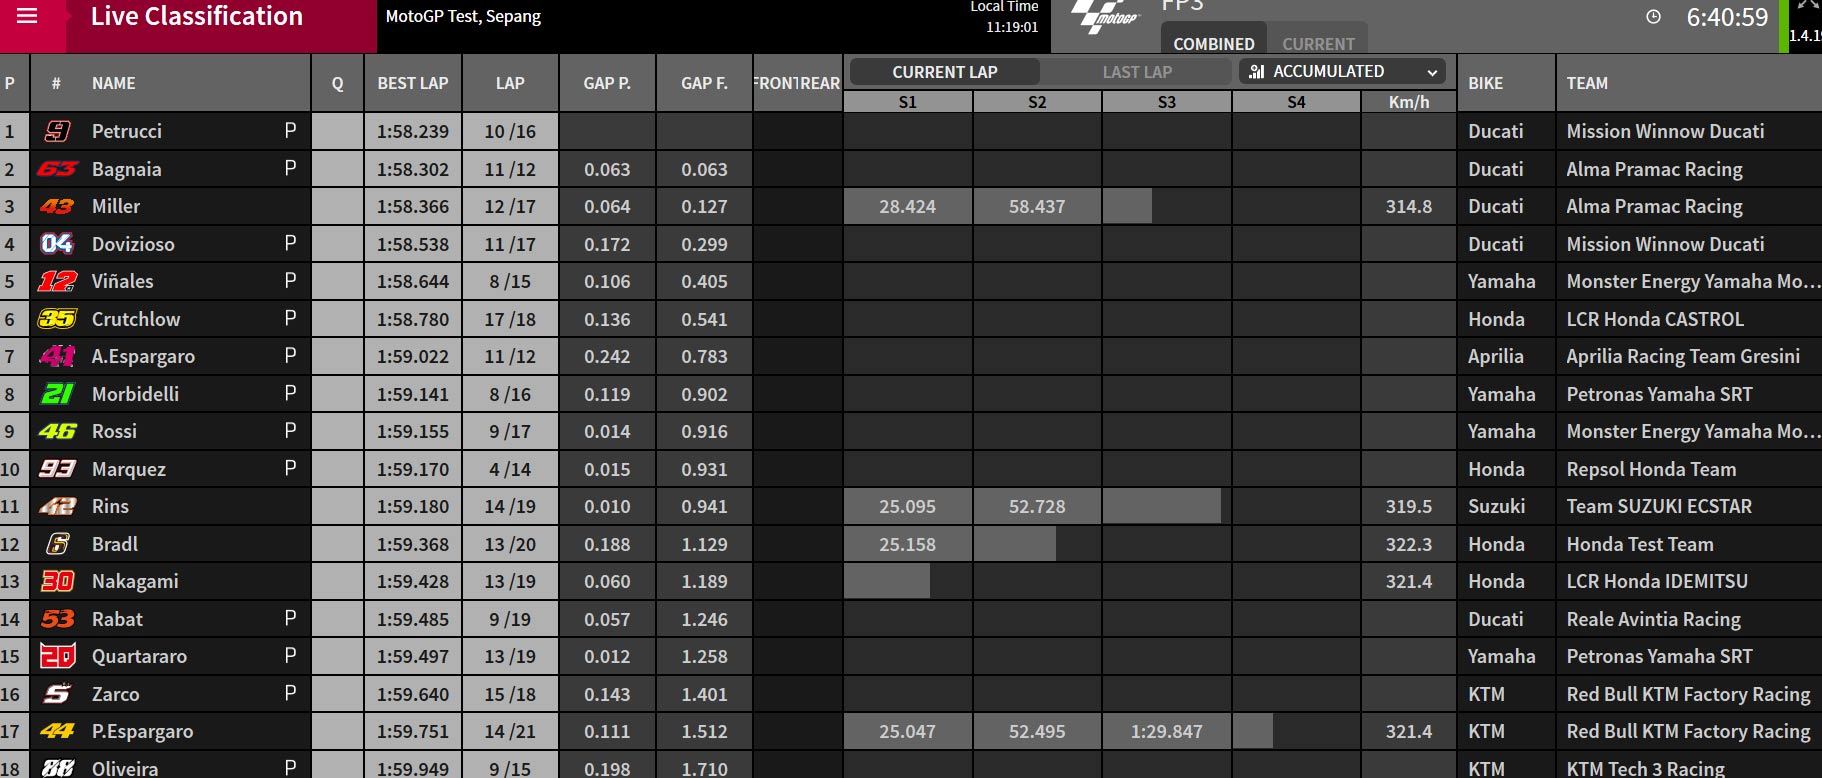Click the session timer 6:40:59

[1727, 17]
